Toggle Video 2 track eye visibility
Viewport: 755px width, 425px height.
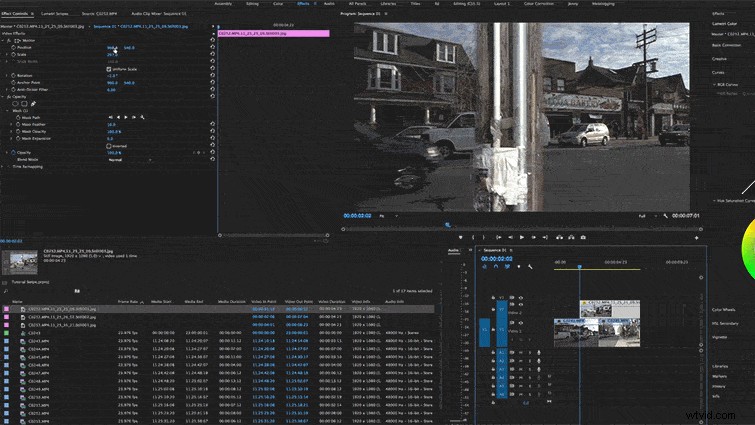coord(521,305)
